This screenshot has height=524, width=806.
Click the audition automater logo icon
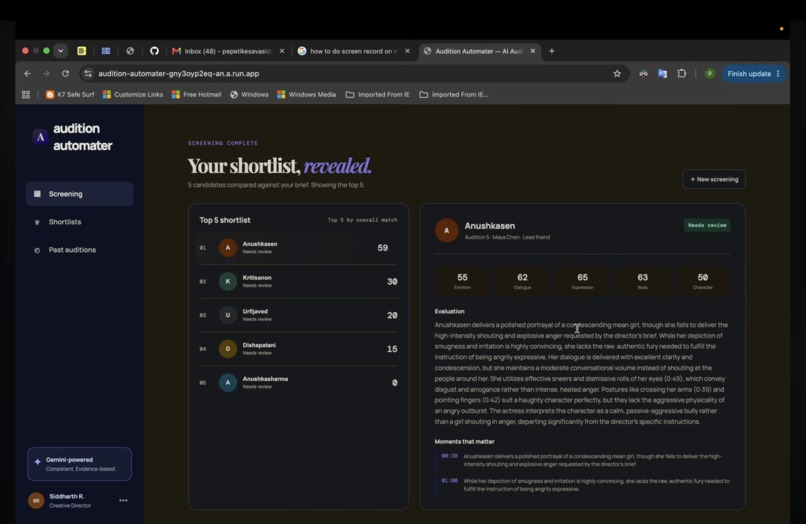click(40, 137)
